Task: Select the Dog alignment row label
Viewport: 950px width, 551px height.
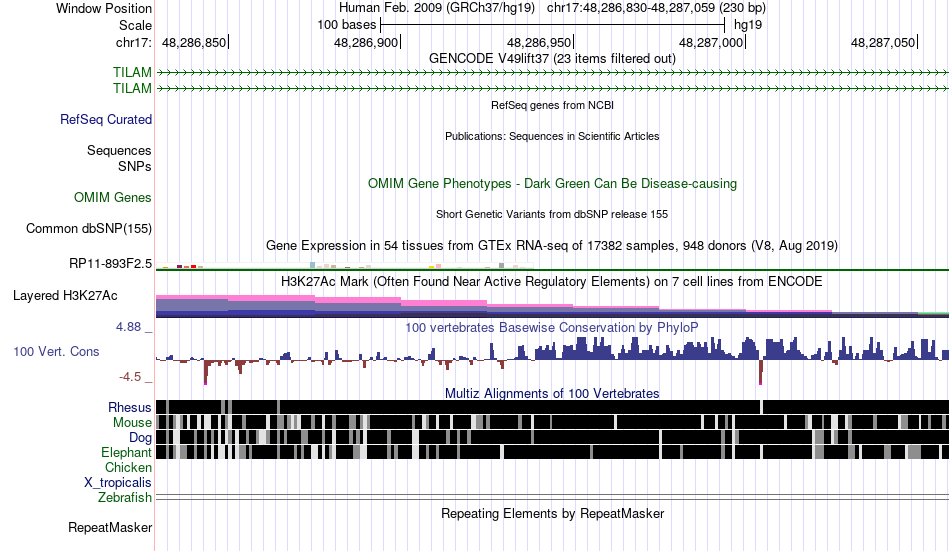Action: tap(140, 438)
